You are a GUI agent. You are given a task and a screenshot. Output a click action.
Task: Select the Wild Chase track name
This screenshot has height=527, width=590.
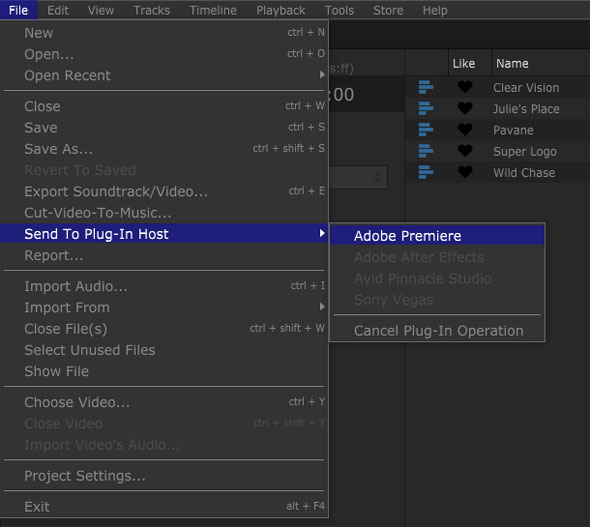tap(524, 173)
